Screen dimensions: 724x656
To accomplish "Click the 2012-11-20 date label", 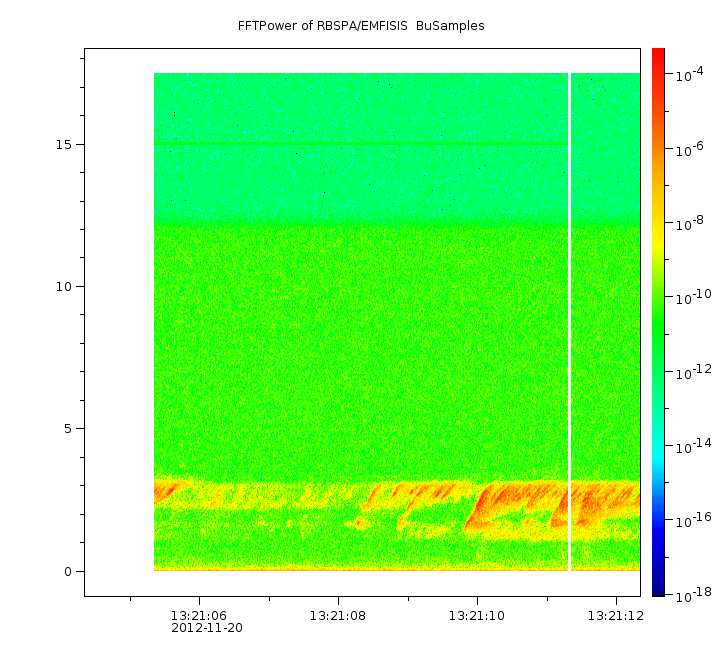I will pyautogui.click(x=207, y=628).
